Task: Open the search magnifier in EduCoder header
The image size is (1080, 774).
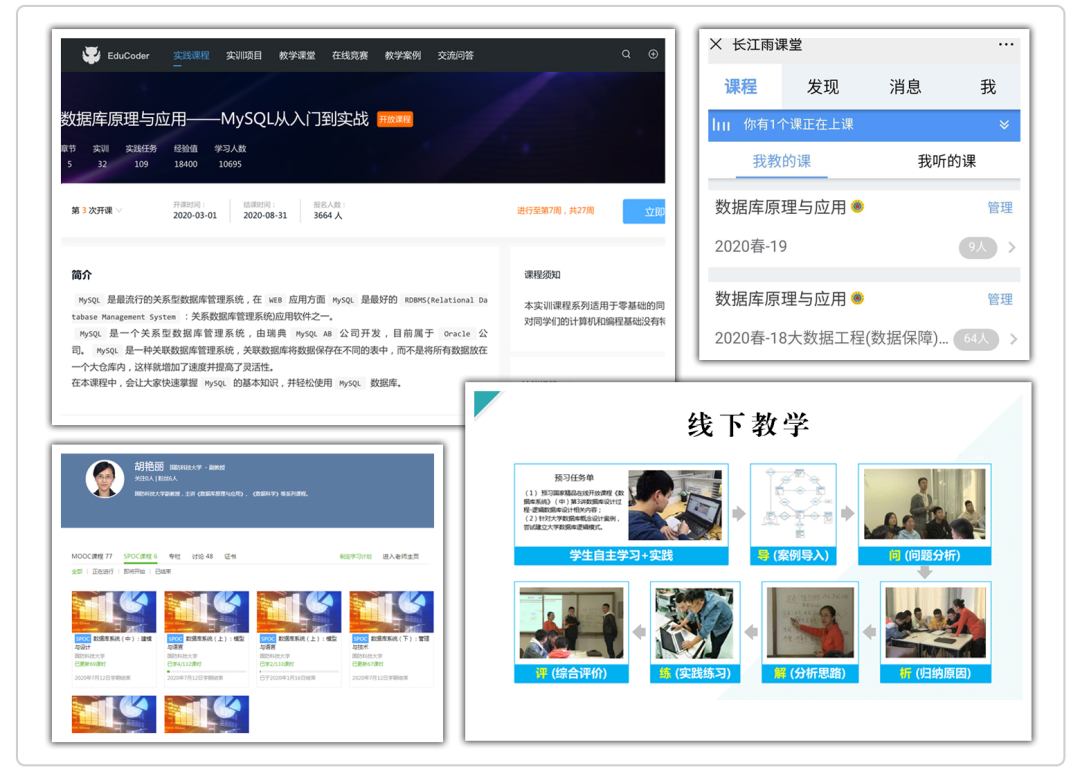Action: [626, 54]
